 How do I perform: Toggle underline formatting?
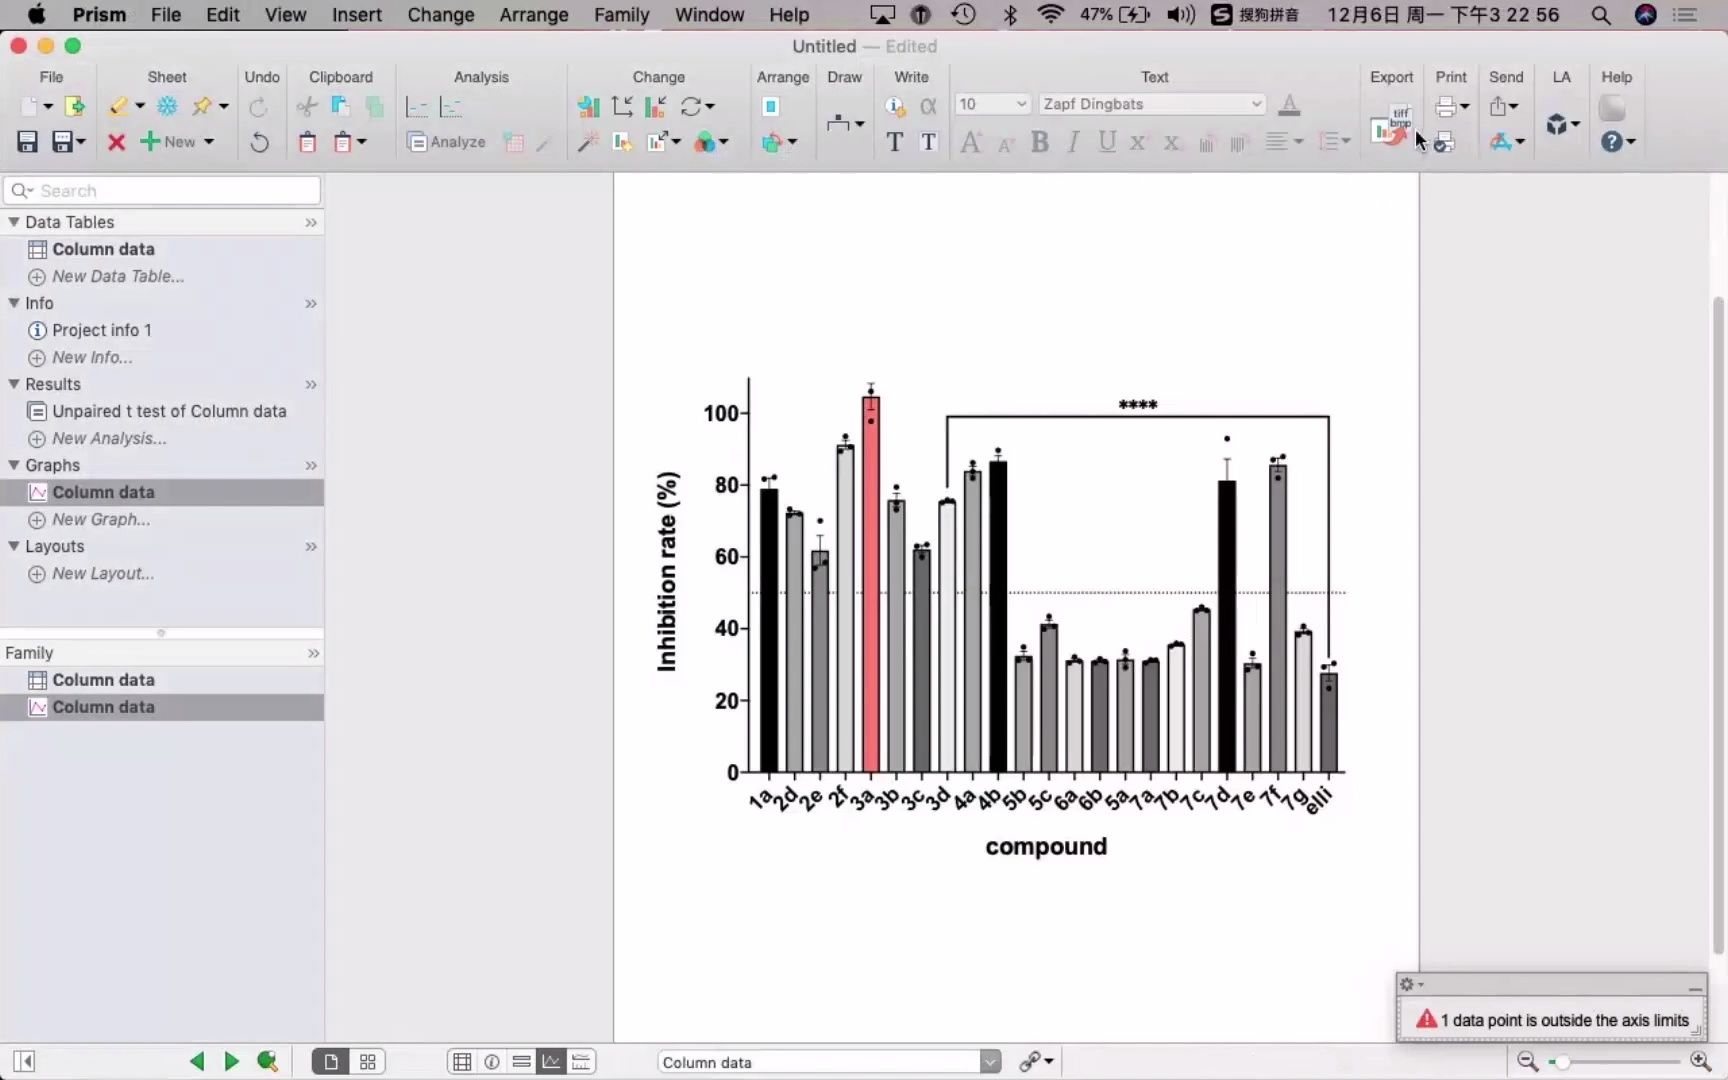pos(1106,142)
